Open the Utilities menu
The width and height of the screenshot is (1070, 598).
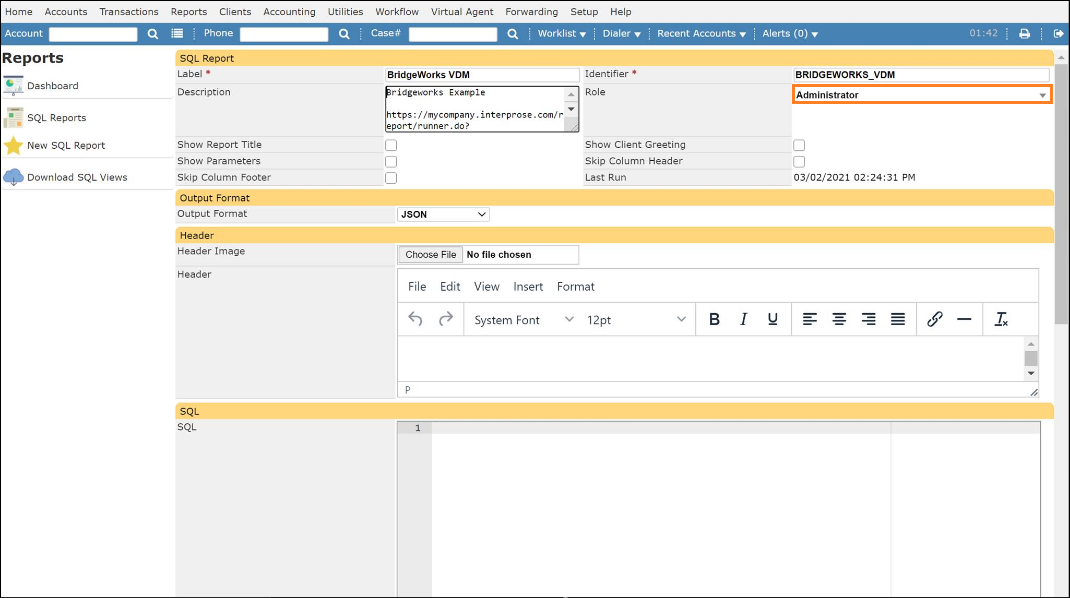tap(345, 12)
